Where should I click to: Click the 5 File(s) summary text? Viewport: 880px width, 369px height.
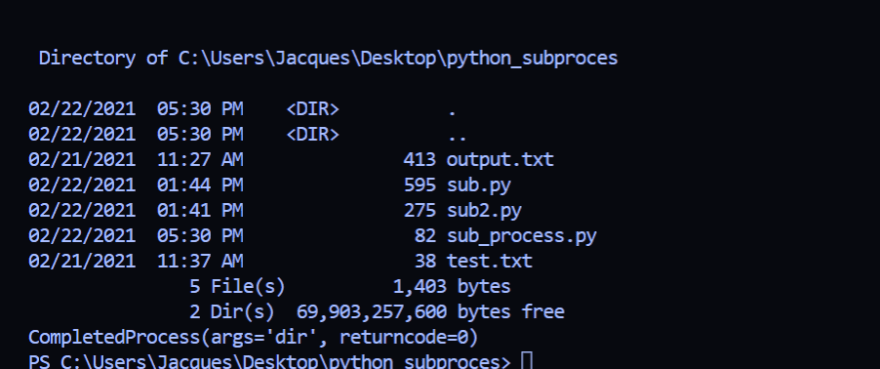(x=237, y=287)
